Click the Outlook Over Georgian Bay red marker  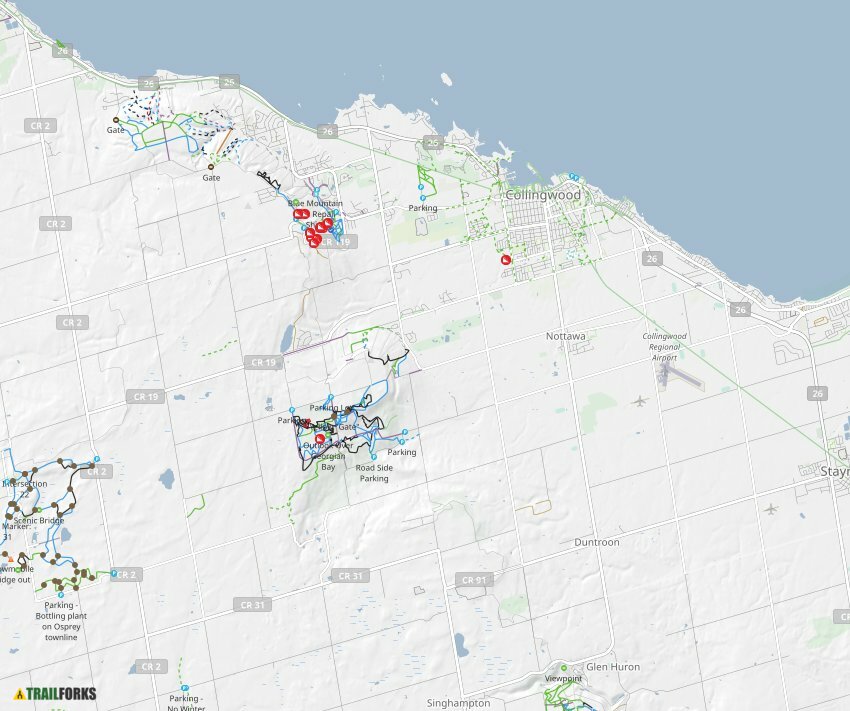pos(320,439)
